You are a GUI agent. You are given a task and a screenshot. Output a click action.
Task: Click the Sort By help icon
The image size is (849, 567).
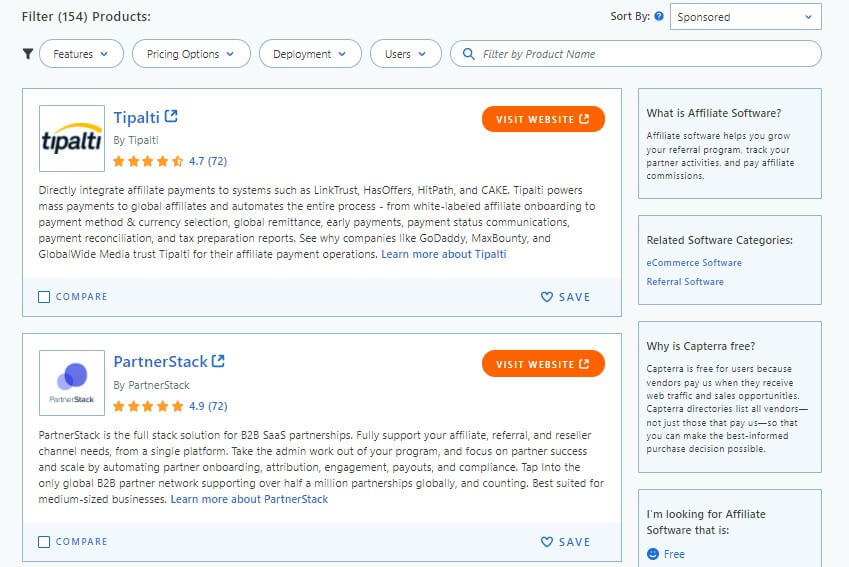pos(658,17)
